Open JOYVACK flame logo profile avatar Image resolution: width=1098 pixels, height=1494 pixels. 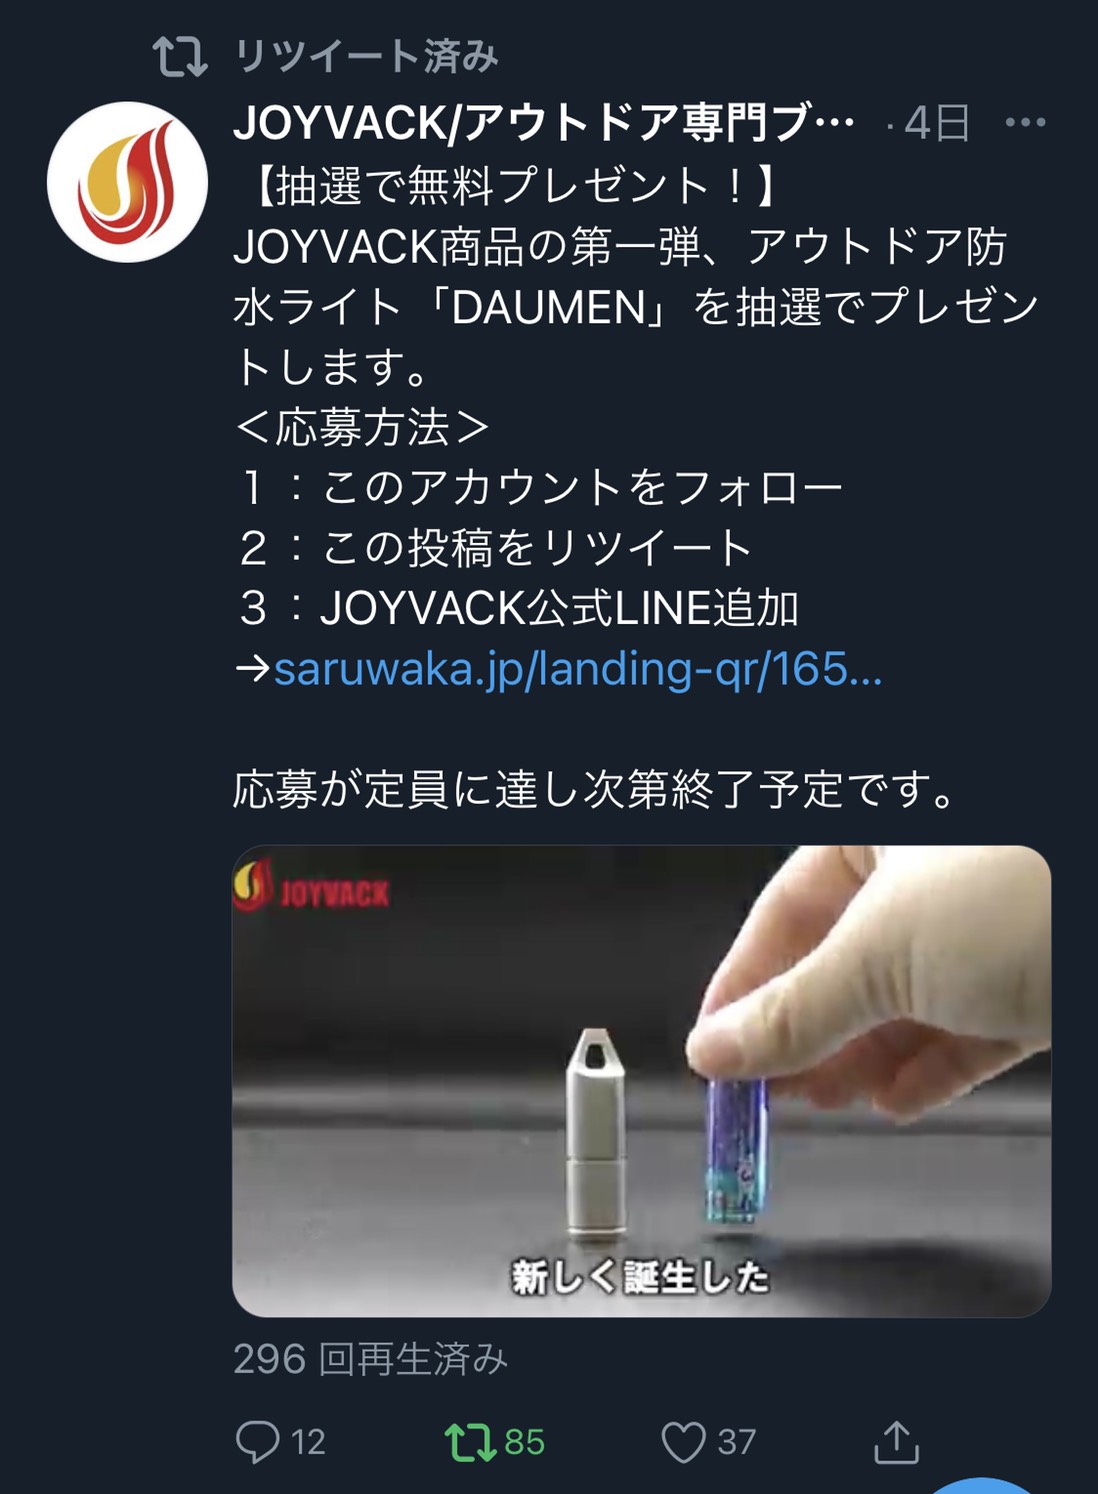click(x=127, y=182)
